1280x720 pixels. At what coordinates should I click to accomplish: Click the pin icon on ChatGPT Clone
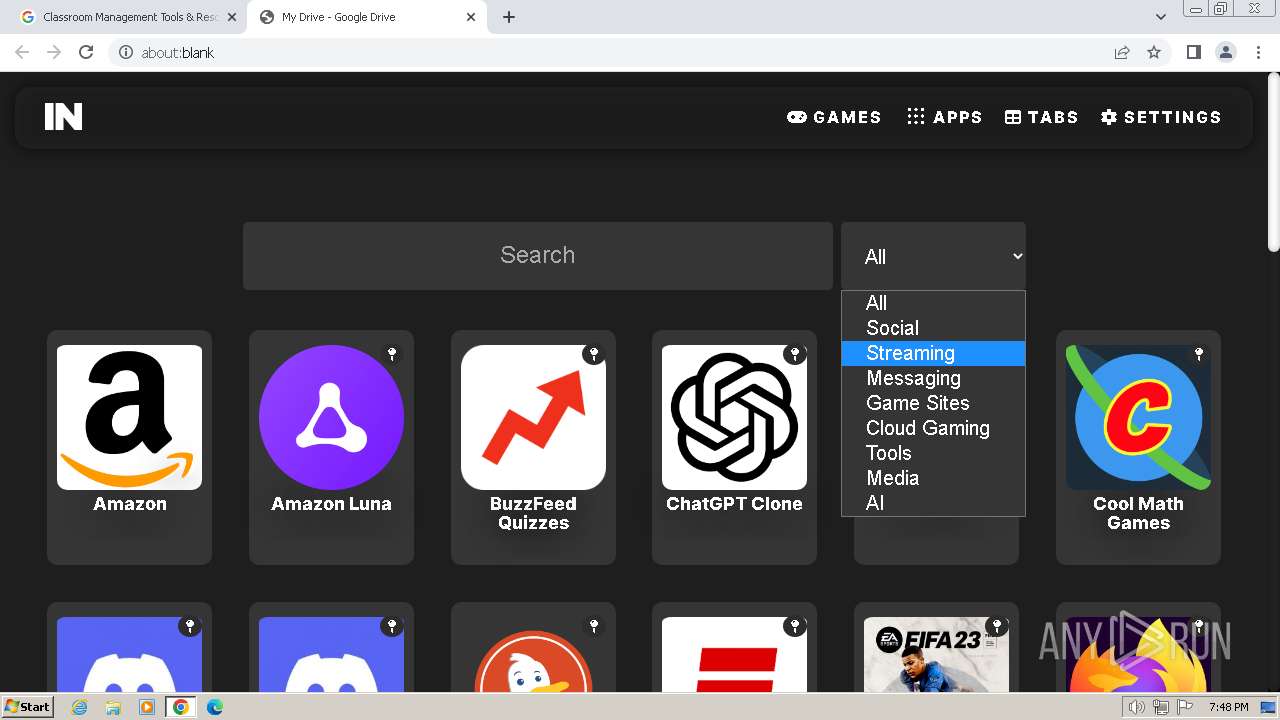point(795,354)
